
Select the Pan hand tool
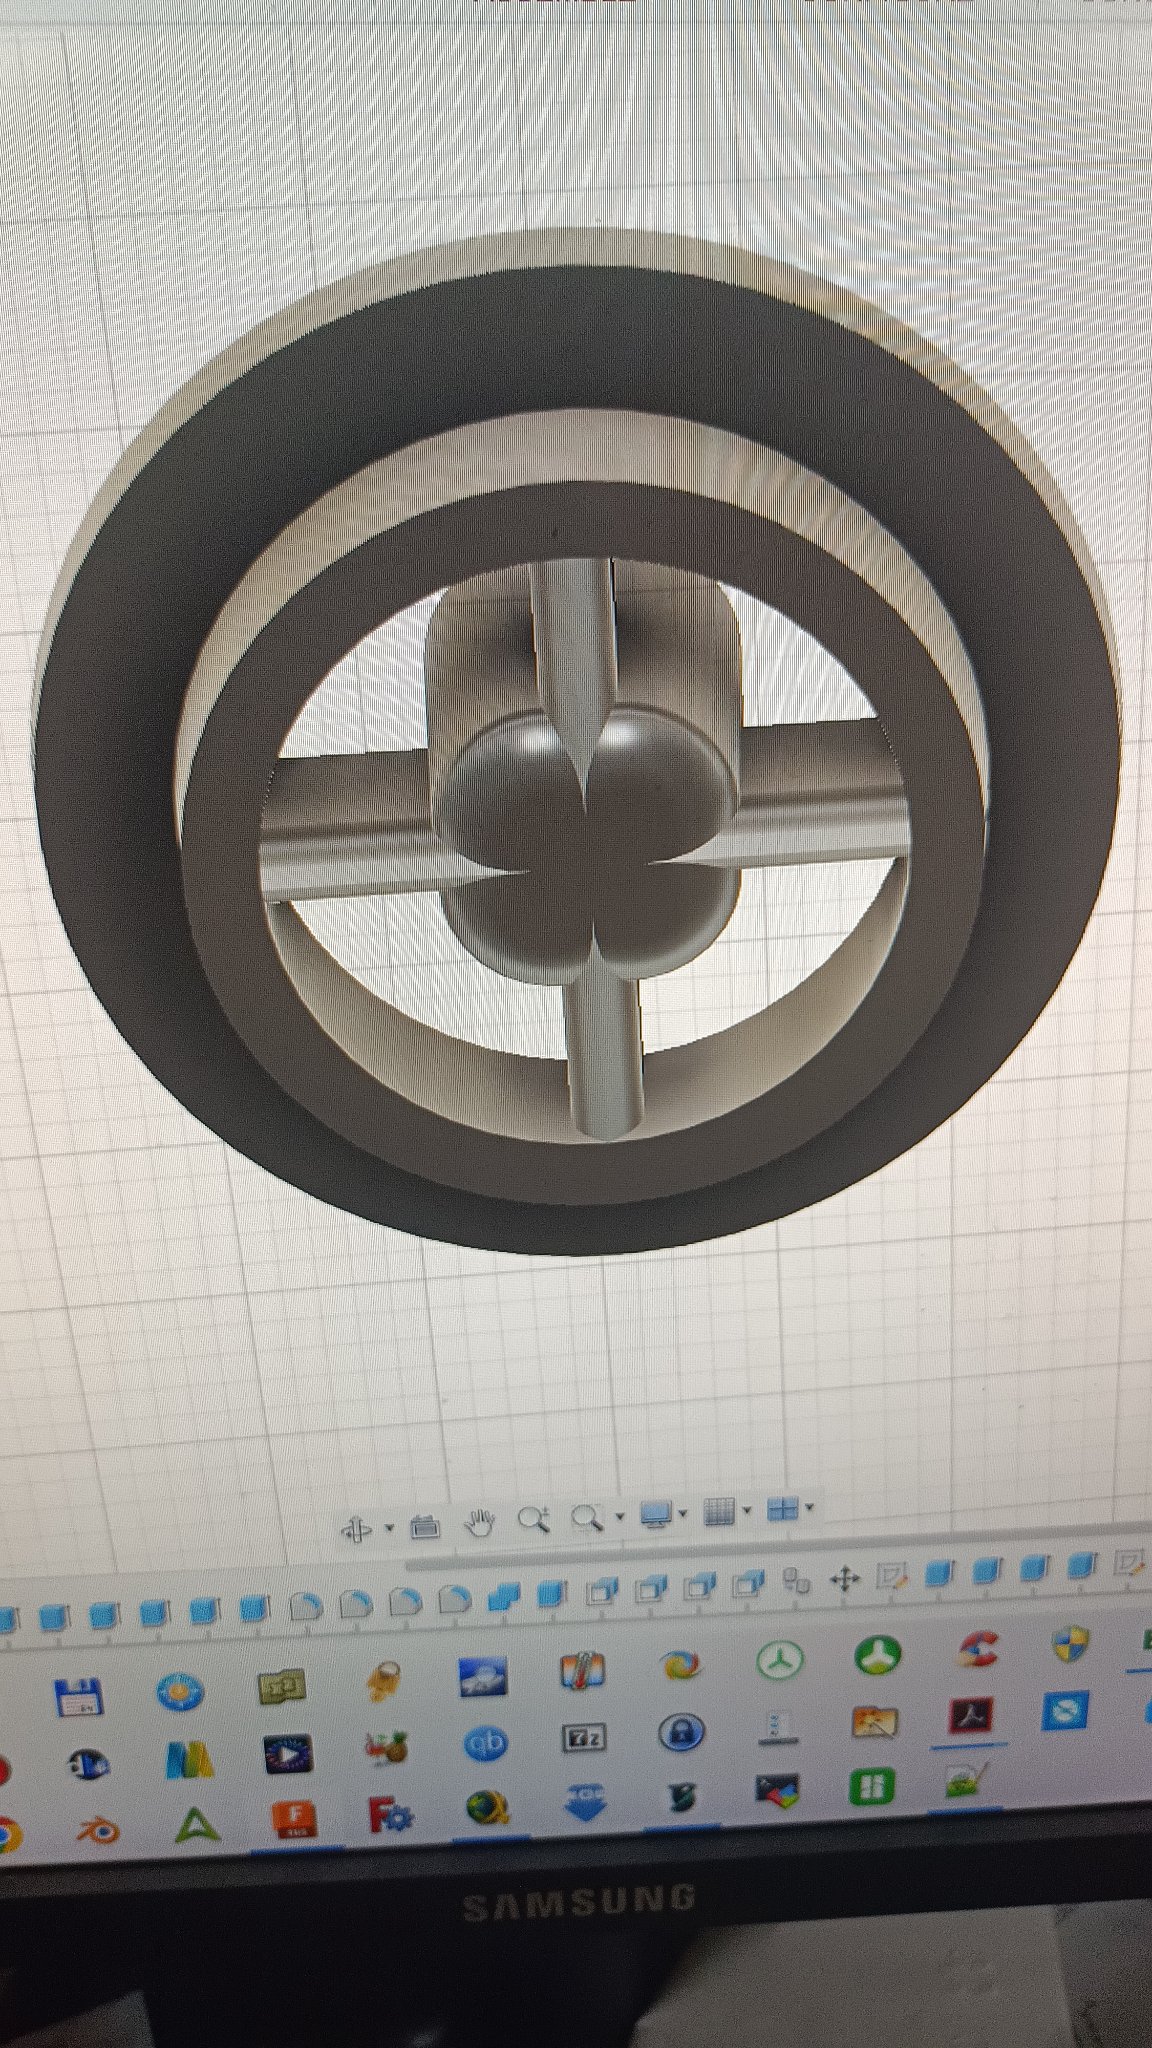click(x=481, y=1523)
